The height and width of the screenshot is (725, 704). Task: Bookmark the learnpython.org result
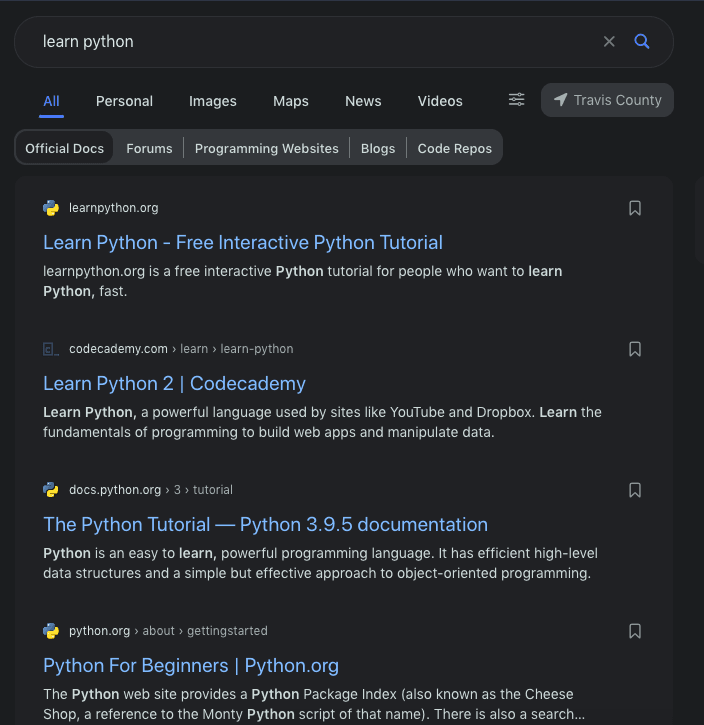635,208
